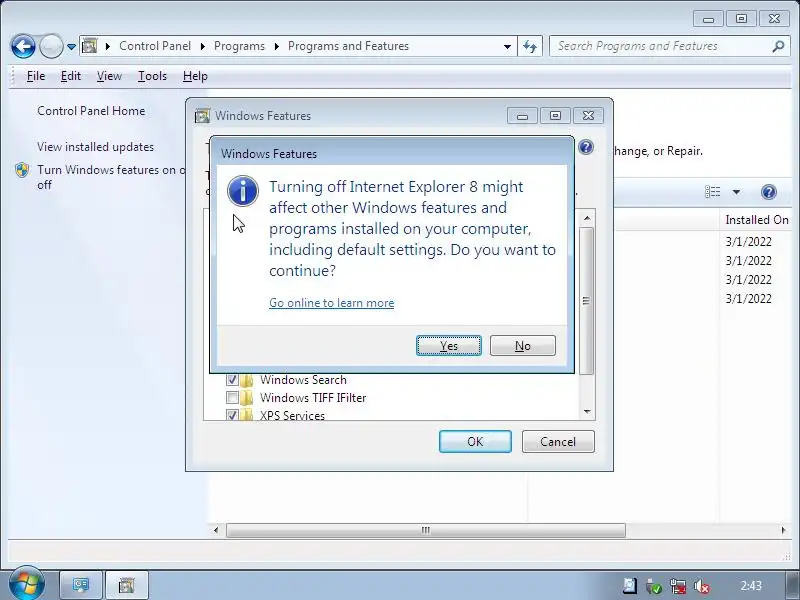This screenshot has height=600, width=800.
Task: Open the recent pages dropdown arrow
Action: 71,47
